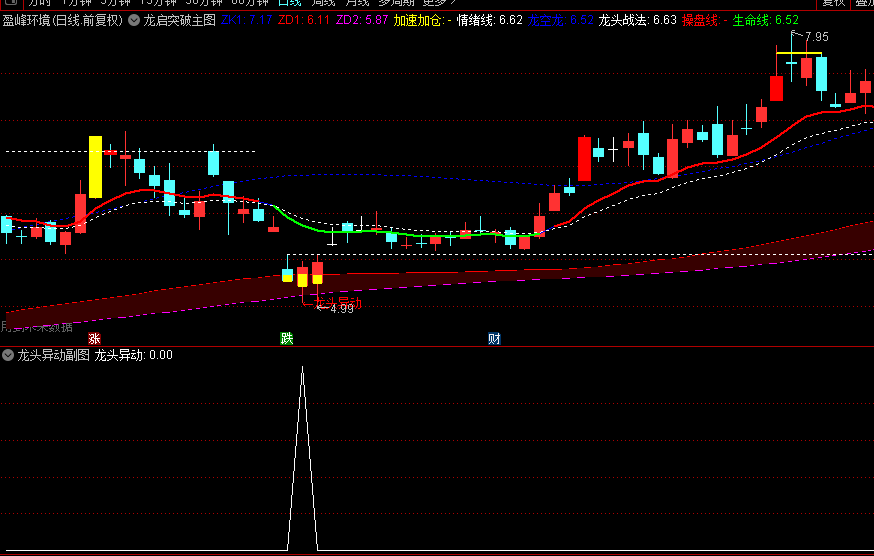Open the 多周期 multi-period tab

point(396,3)
